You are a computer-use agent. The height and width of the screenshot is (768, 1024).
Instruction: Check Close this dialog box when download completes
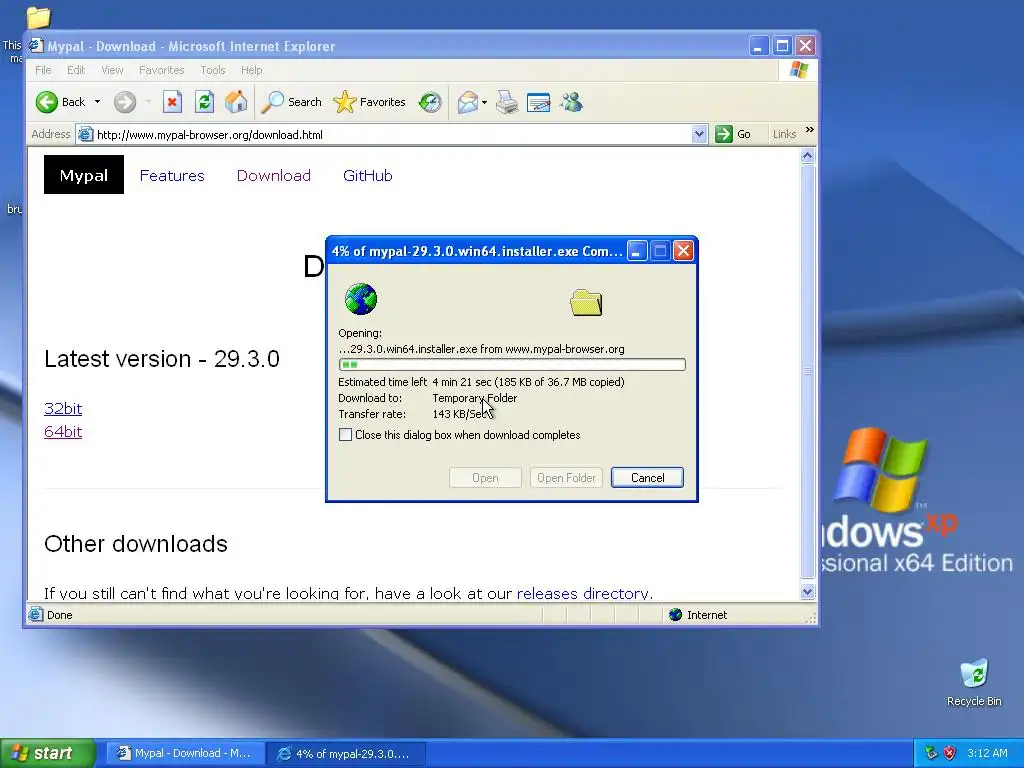345,435
